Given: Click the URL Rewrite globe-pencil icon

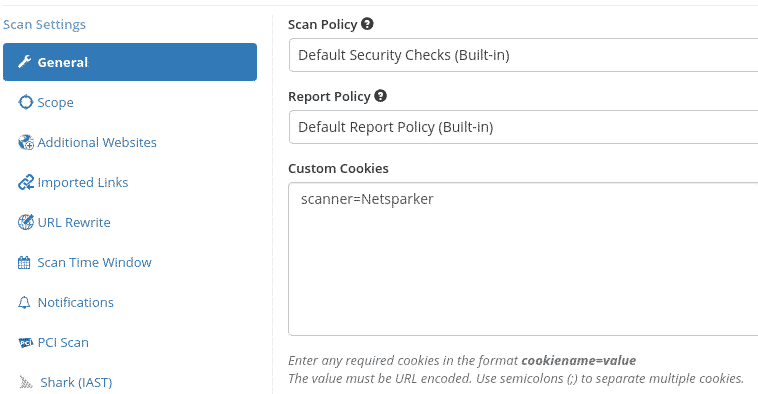Looking at the screenshot, I should coord(26,222).
